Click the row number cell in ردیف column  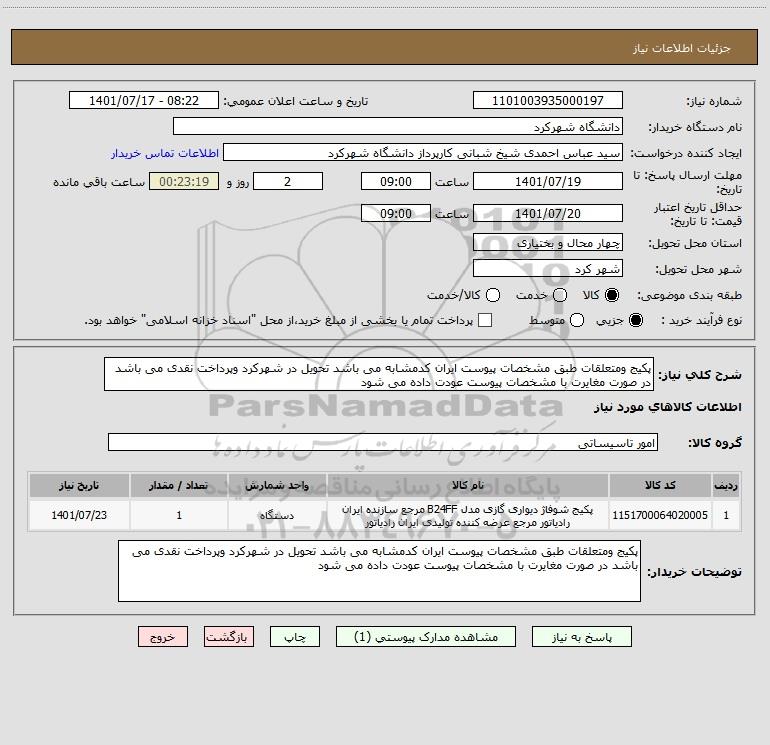(x=726, y=515)
